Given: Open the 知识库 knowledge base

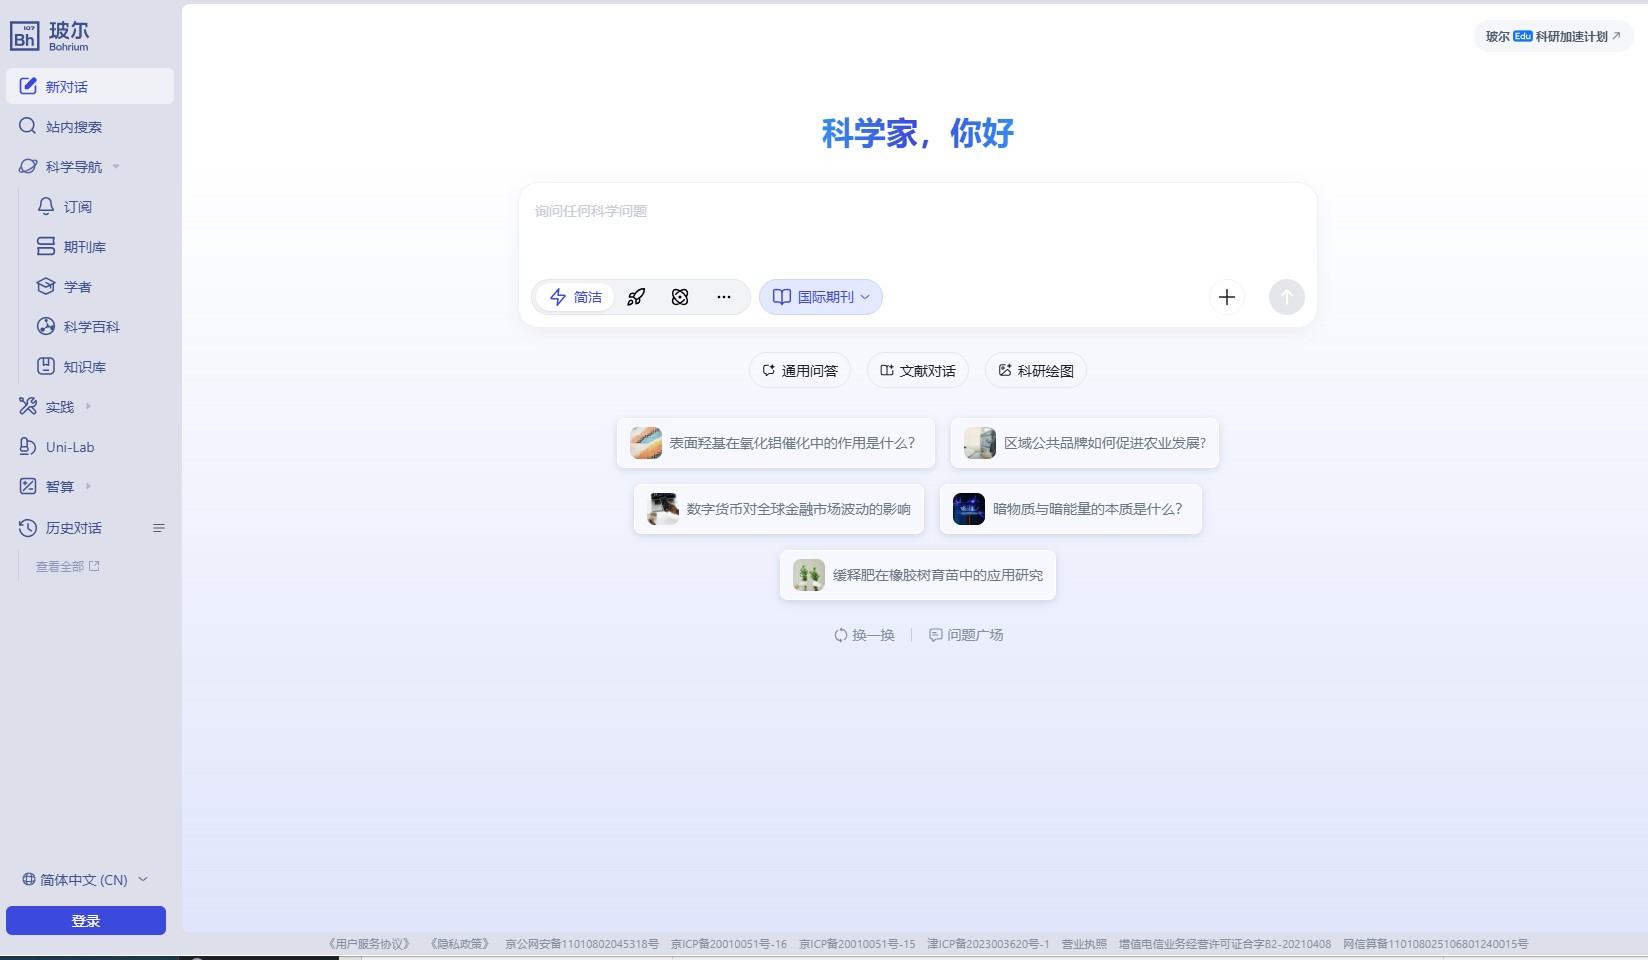Looking at the screenshot, I should point(85,367).
